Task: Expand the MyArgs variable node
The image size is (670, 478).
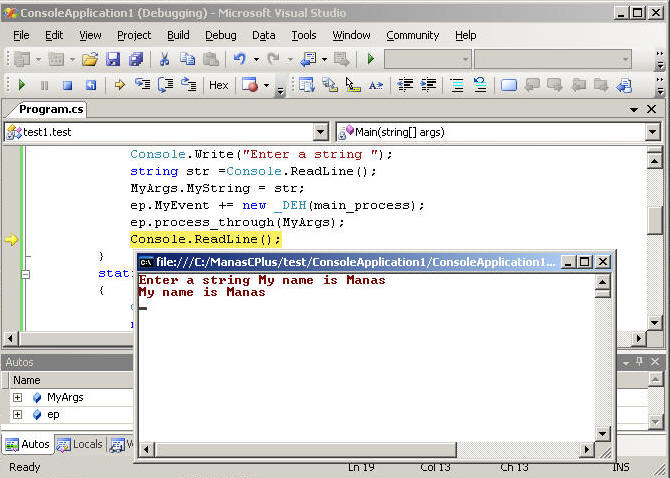Action: pos(17,397)
